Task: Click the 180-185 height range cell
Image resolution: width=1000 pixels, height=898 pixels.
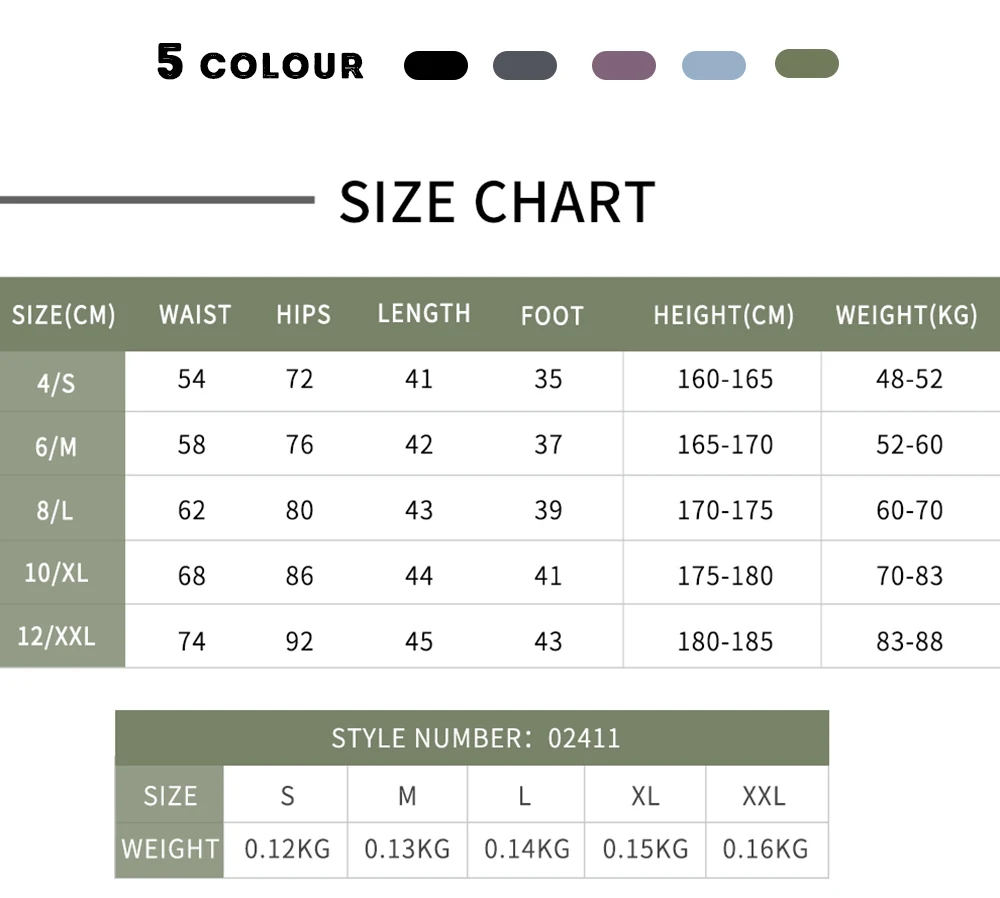Action: pyautogui.click(x=725, y=641)
